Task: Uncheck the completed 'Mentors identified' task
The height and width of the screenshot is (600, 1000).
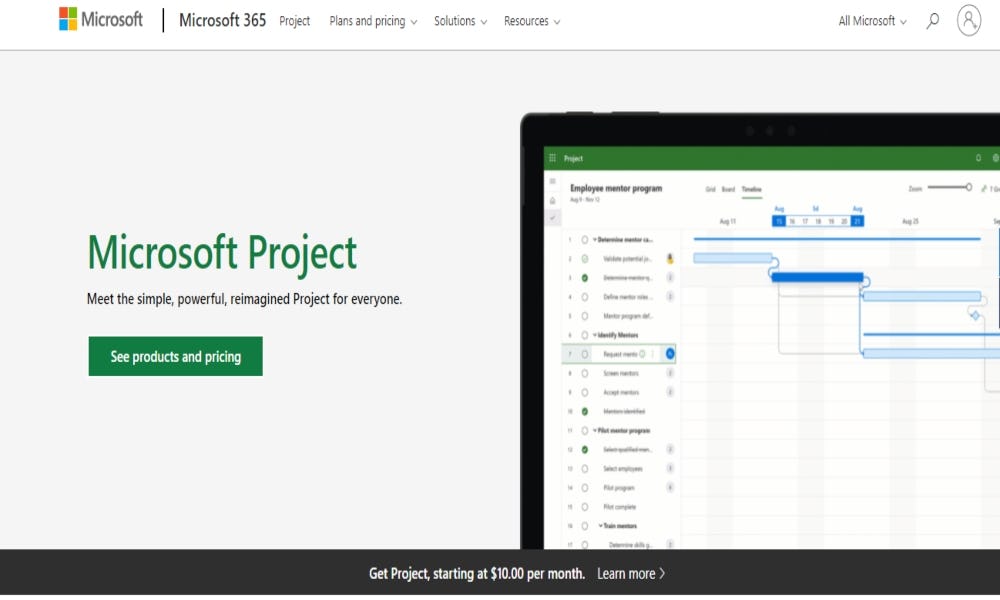Action: 585,411
